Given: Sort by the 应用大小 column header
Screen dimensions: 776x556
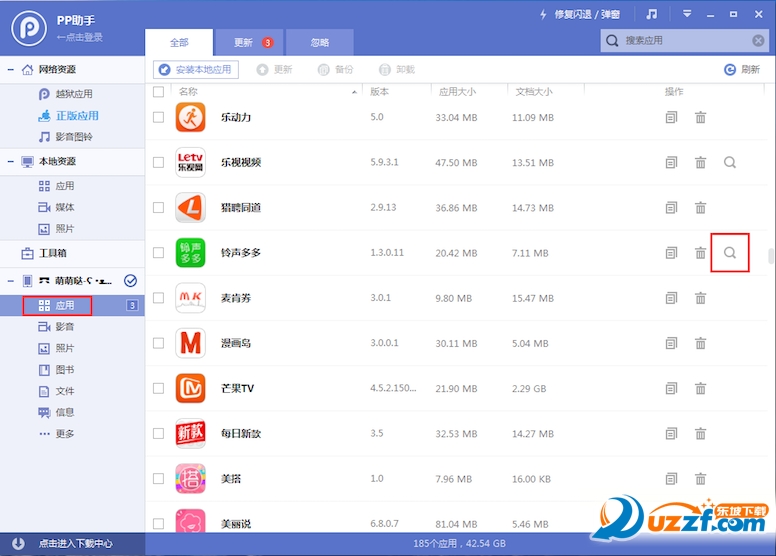Looking at the screenshot, I should tap(457, 92).
